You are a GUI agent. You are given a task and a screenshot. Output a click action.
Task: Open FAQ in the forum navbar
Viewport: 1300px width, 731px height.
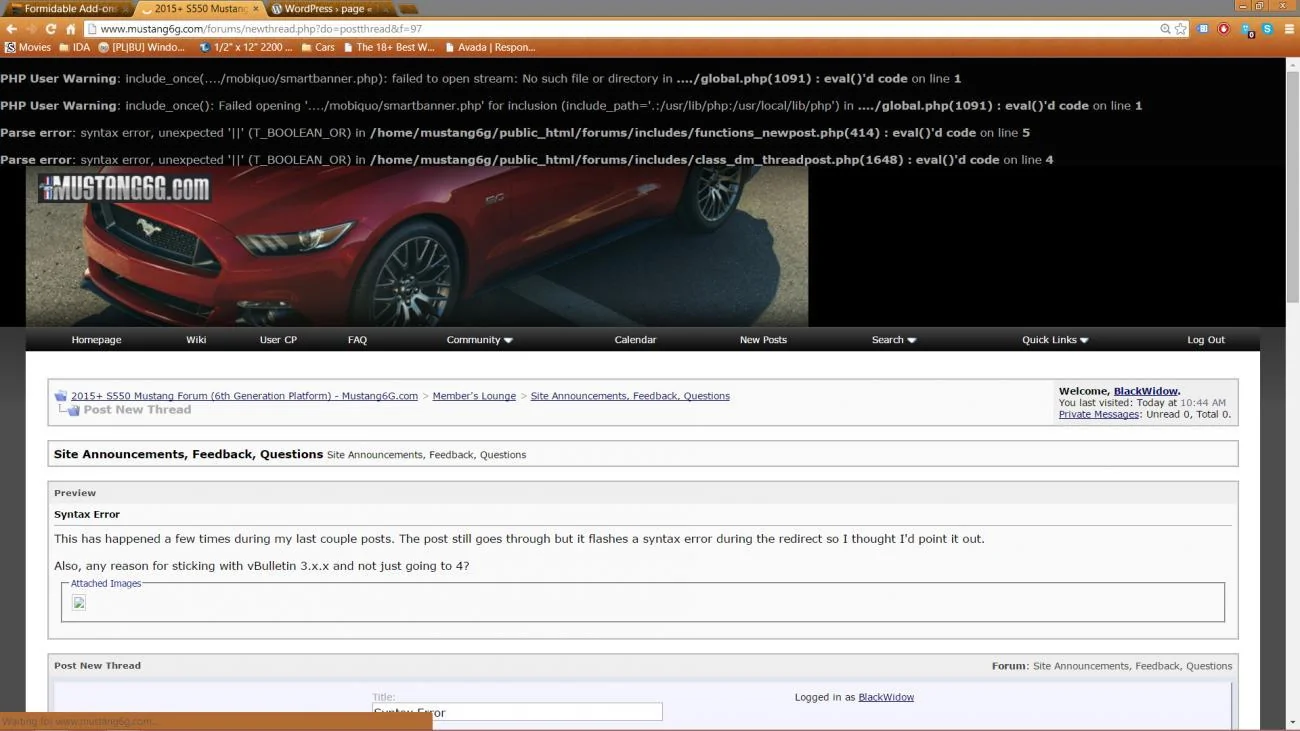[x=357, y=340]
